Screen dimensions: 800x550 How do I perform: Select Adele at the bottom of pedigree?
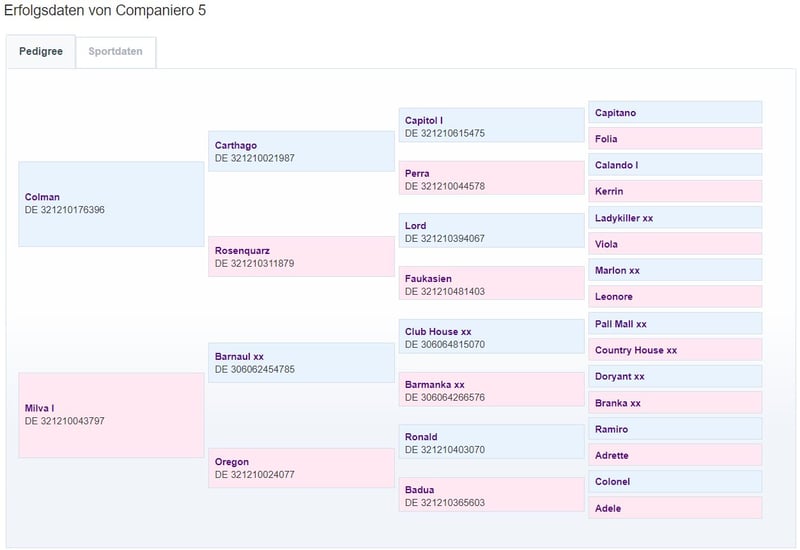(675, 508)
